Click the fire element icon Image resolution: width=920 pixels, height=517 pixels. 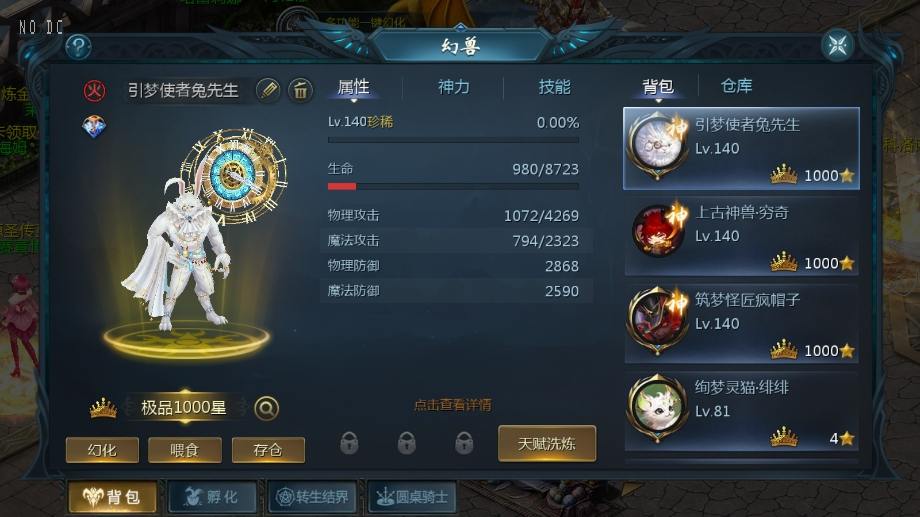click(x=94, y=90)
